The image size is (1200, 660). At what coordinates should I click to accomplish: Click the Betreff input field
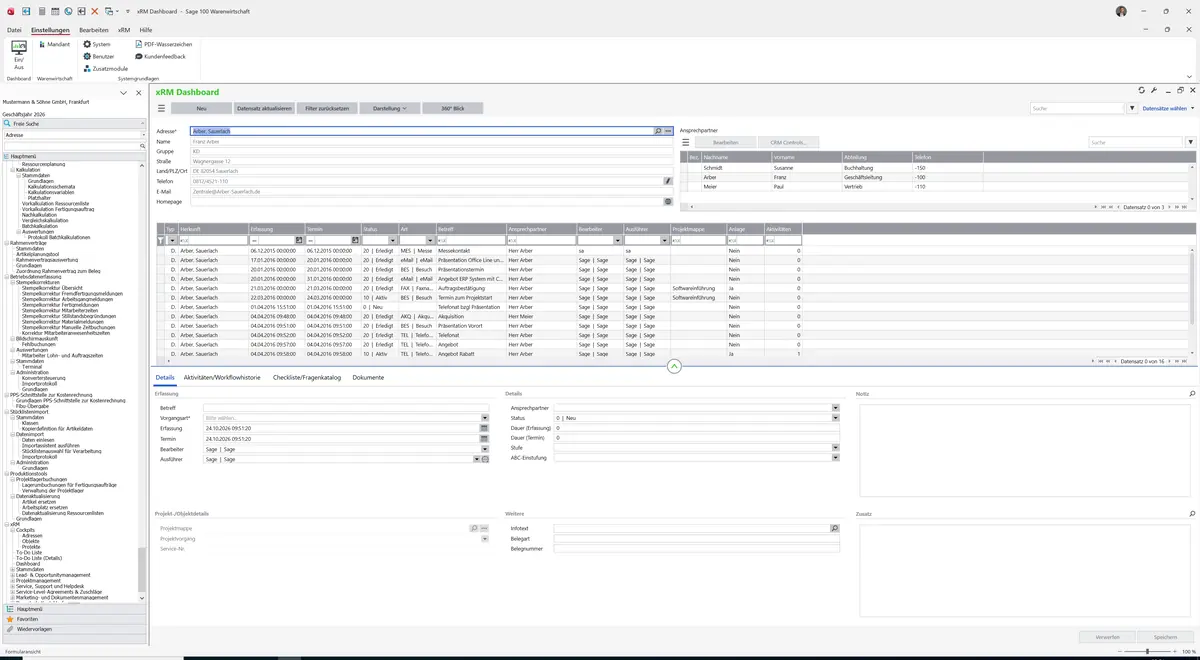tap(346, 408)
